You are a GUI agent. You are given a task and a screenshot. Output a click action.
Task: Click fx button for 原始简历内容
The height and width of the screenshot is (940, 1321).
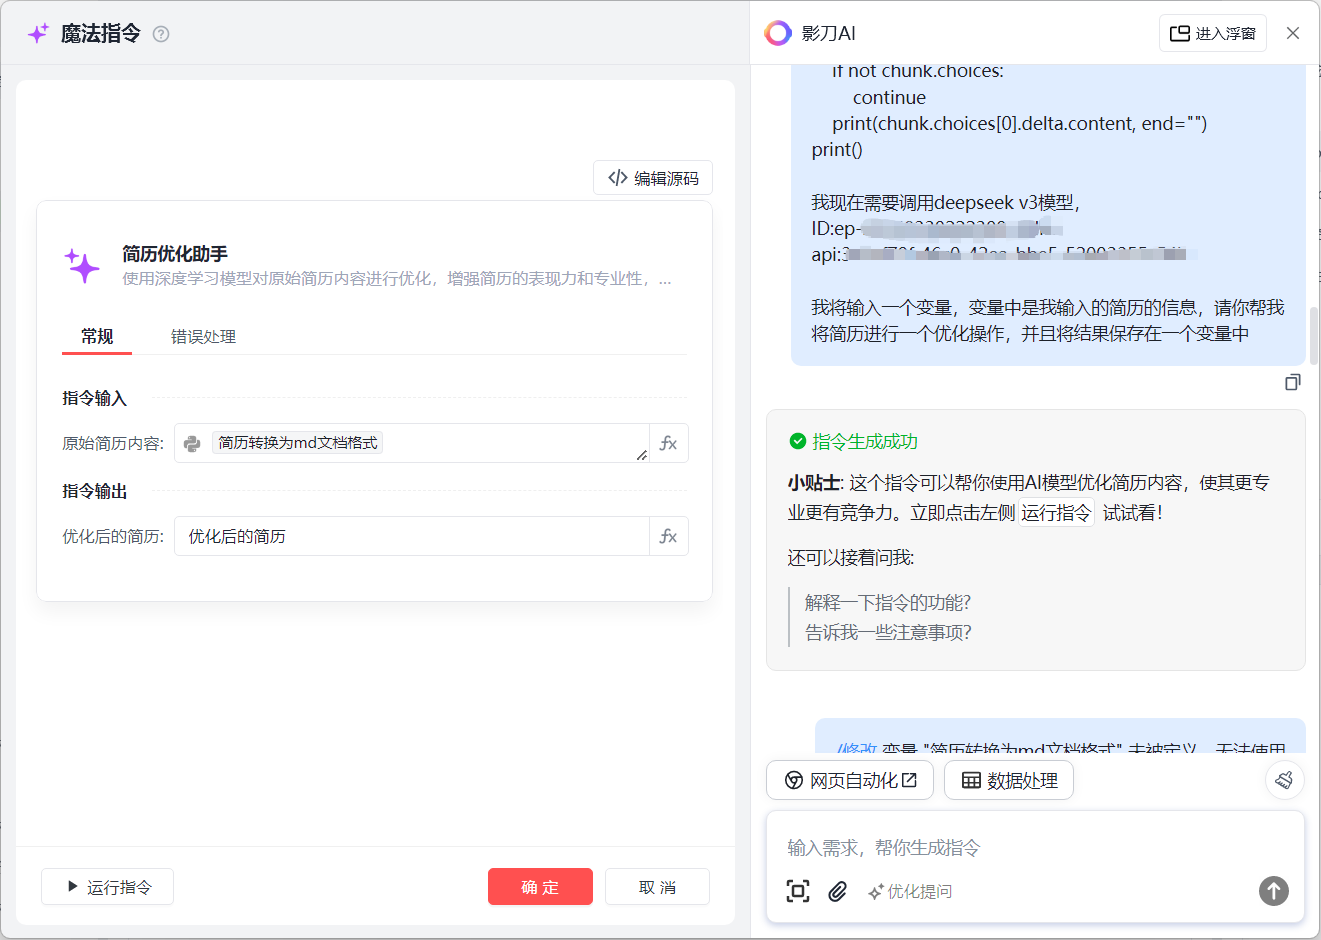click(669, 443)
